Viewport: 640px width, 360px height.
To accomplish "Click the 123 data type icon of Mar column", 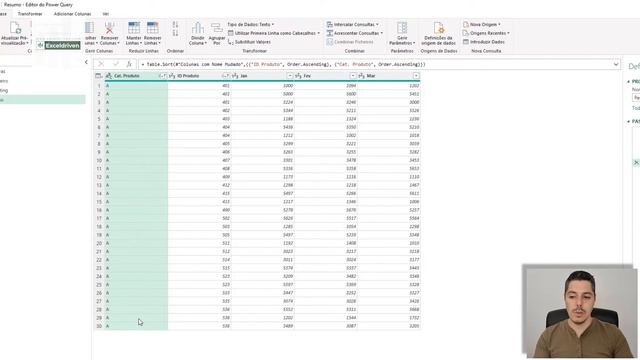I will [362, 76].
